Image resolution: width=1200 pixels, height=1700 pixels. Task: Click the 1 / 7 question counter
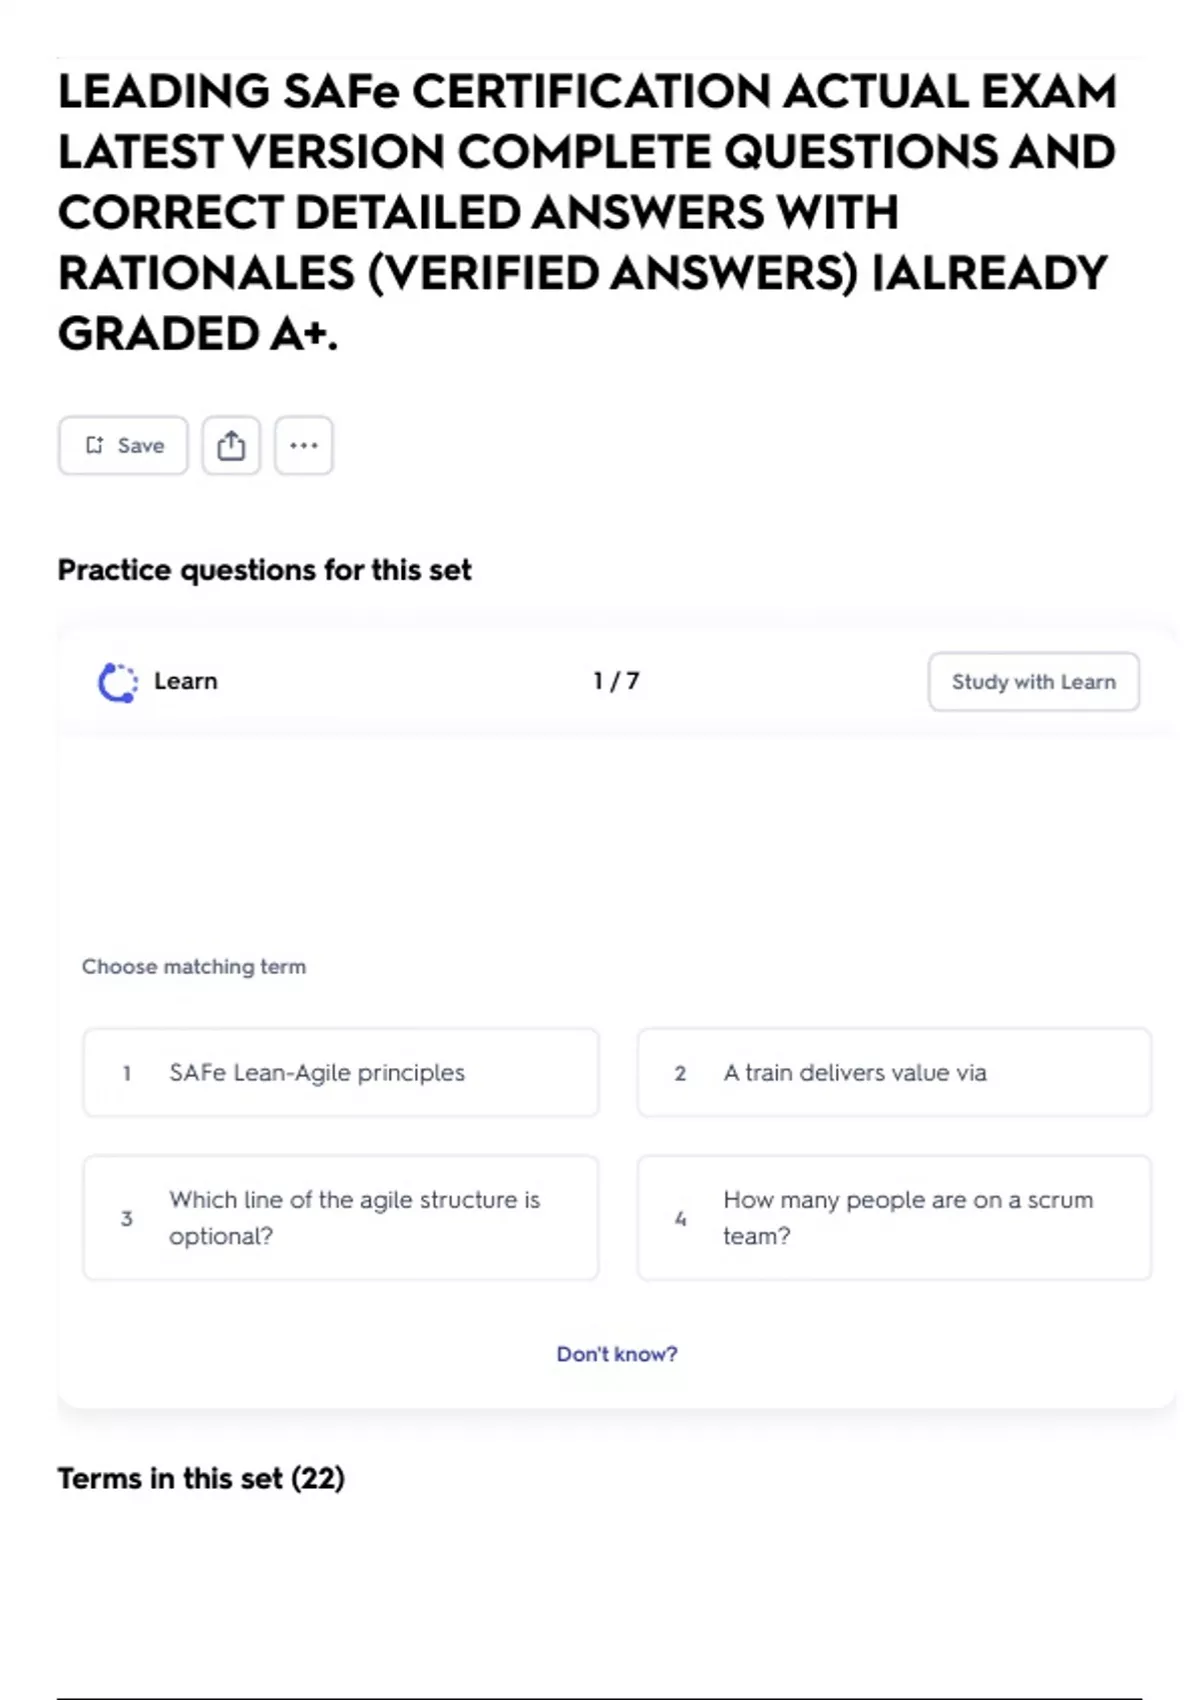[x=616, y=681]
